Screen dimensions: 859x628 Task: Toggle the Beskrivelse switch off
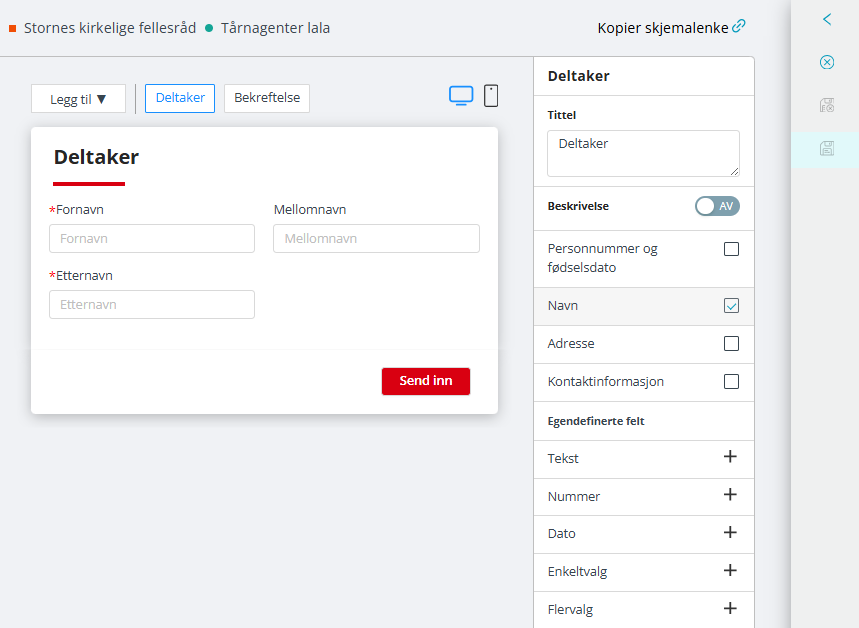click(716, 207)
